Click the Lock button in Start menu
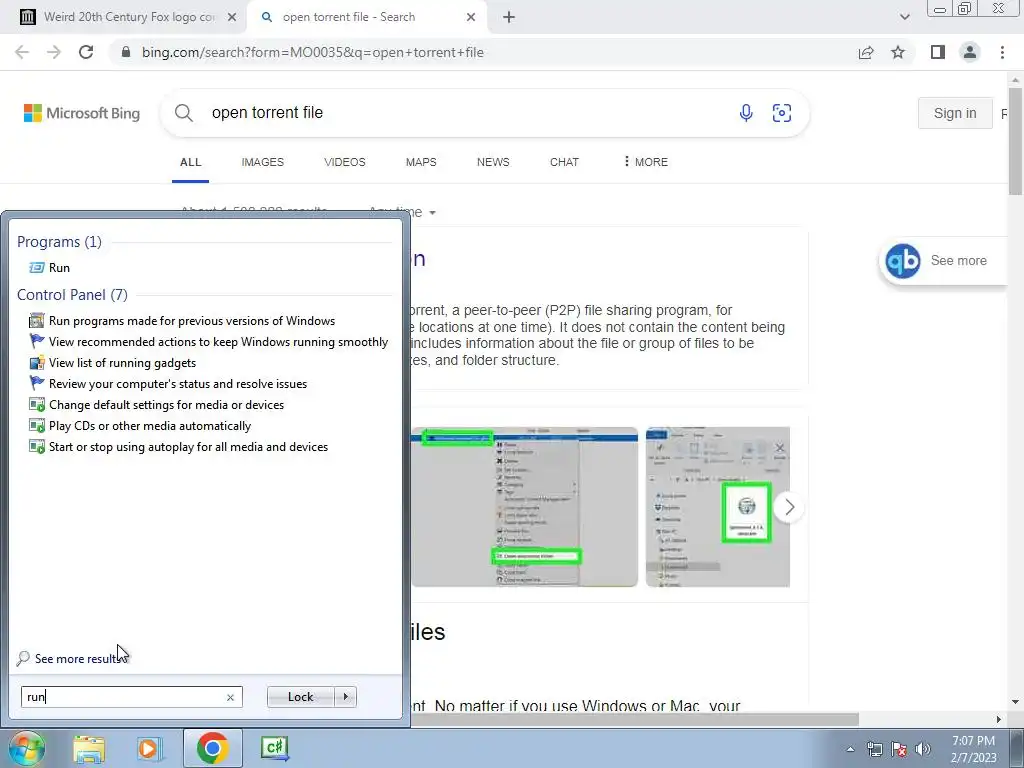The height and width of the screenshot is (768, 1024). [x=300, y=697]
